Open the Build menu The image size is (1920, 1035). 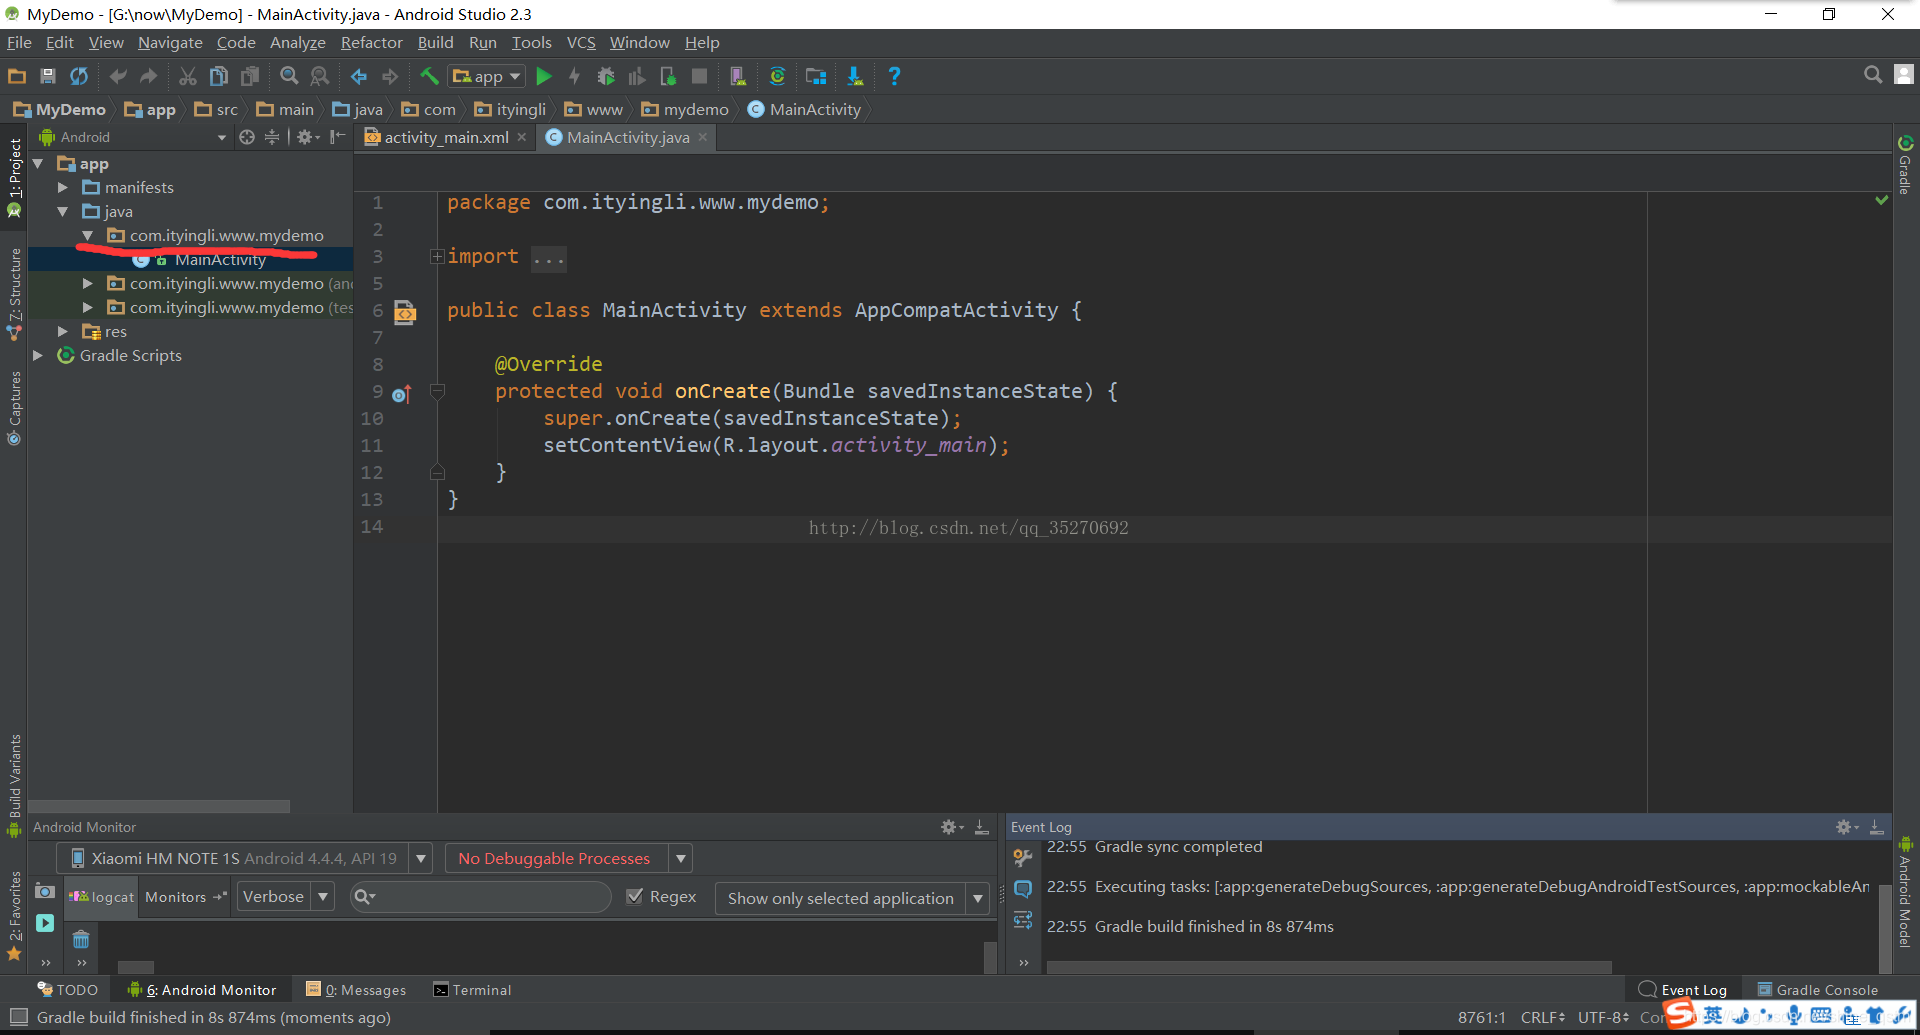(435, 42)
